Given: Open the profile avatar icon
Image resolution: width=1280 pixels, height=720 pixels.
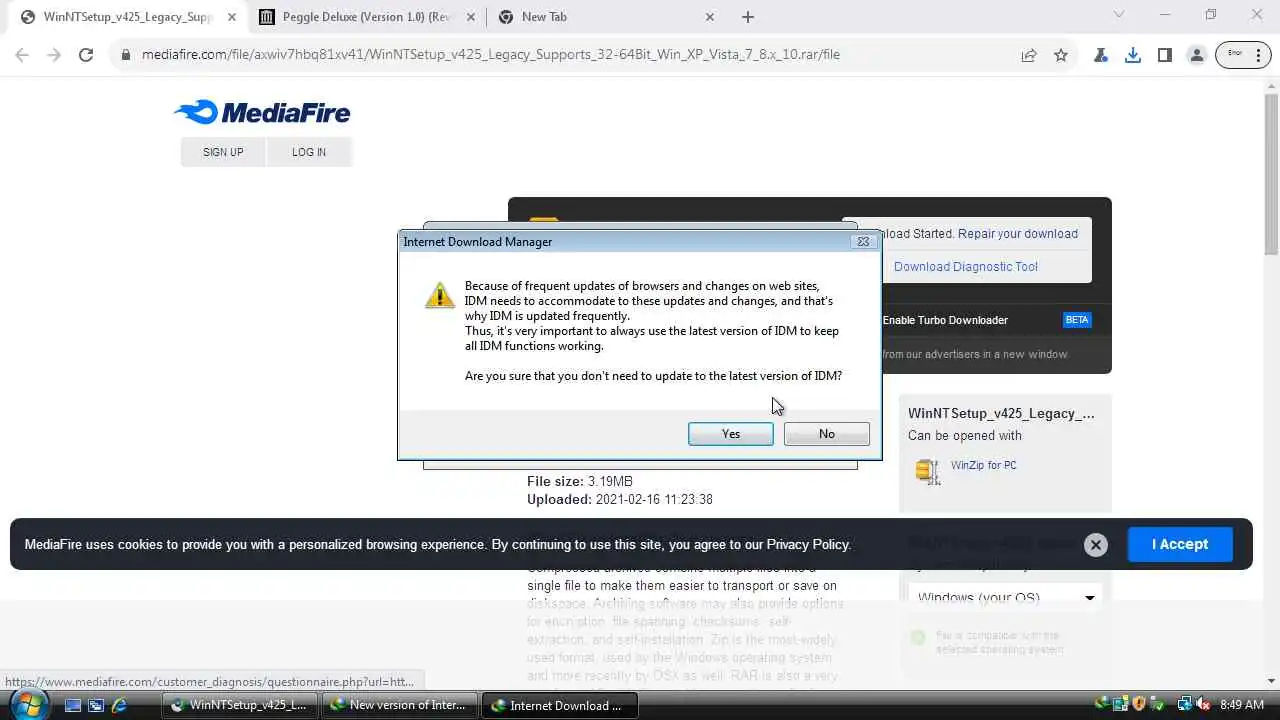Looking at the screenshot, I should pyautogui.click(x=1197, y=55).
